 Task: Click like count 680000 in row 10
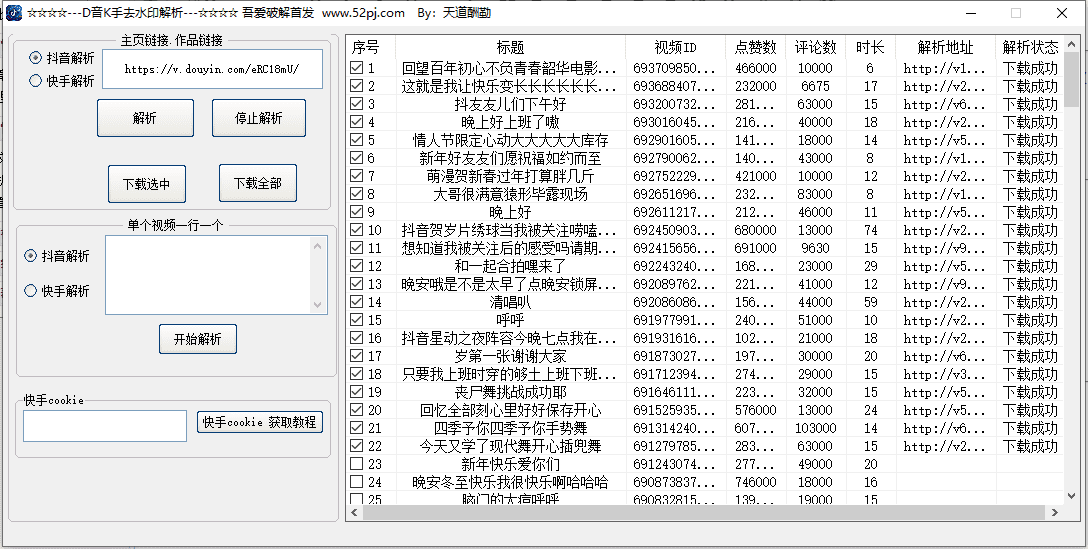756,230
